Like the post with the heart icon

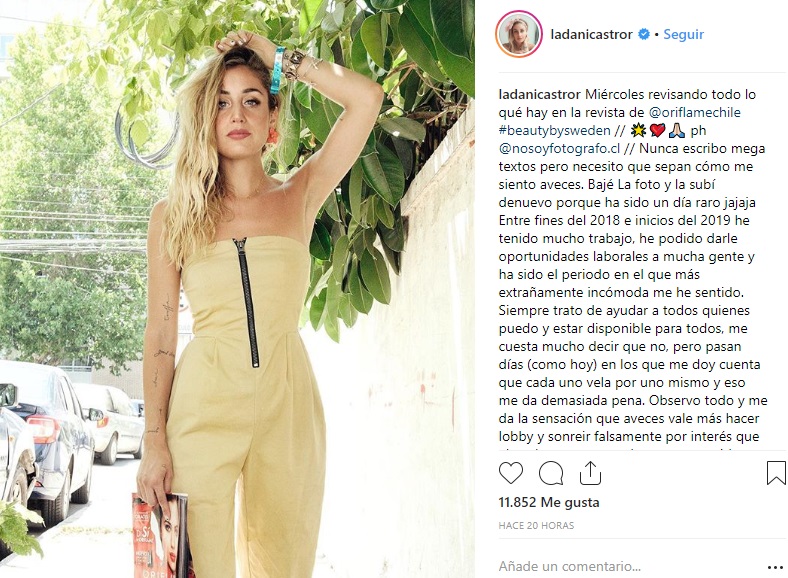511,473
